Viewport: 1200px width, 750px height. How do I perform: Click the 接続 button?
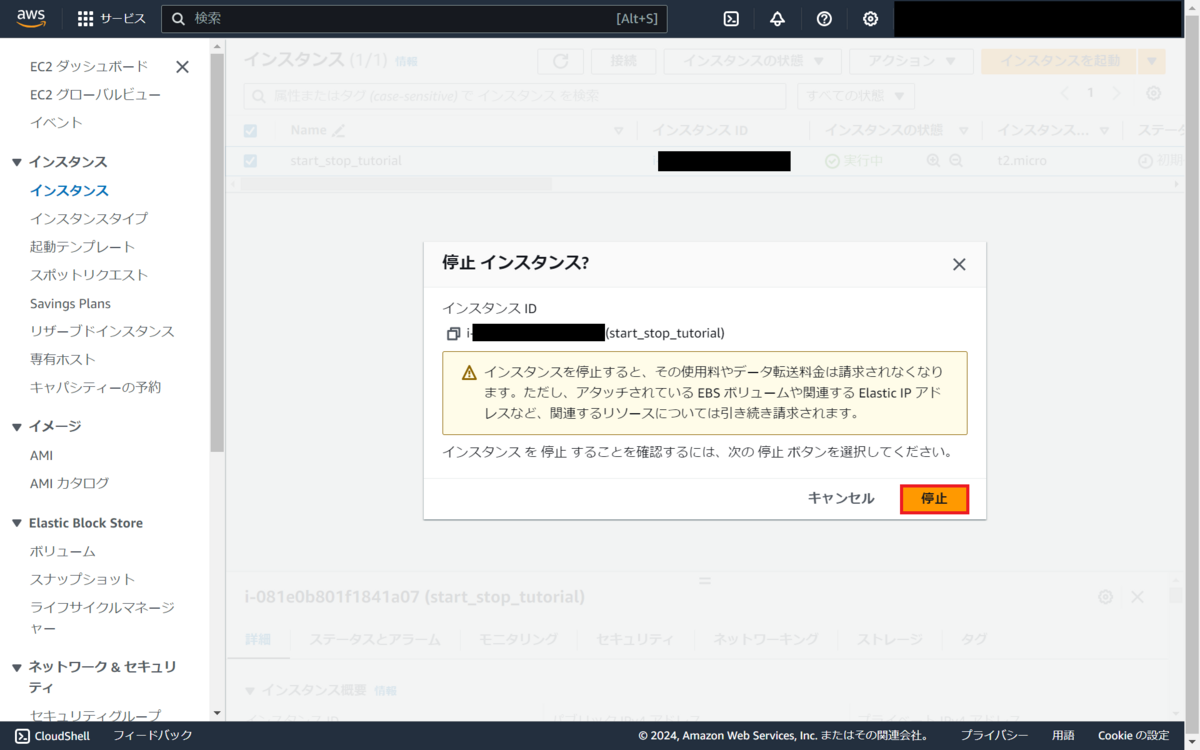pyautogui.click(x=623, y=61)
